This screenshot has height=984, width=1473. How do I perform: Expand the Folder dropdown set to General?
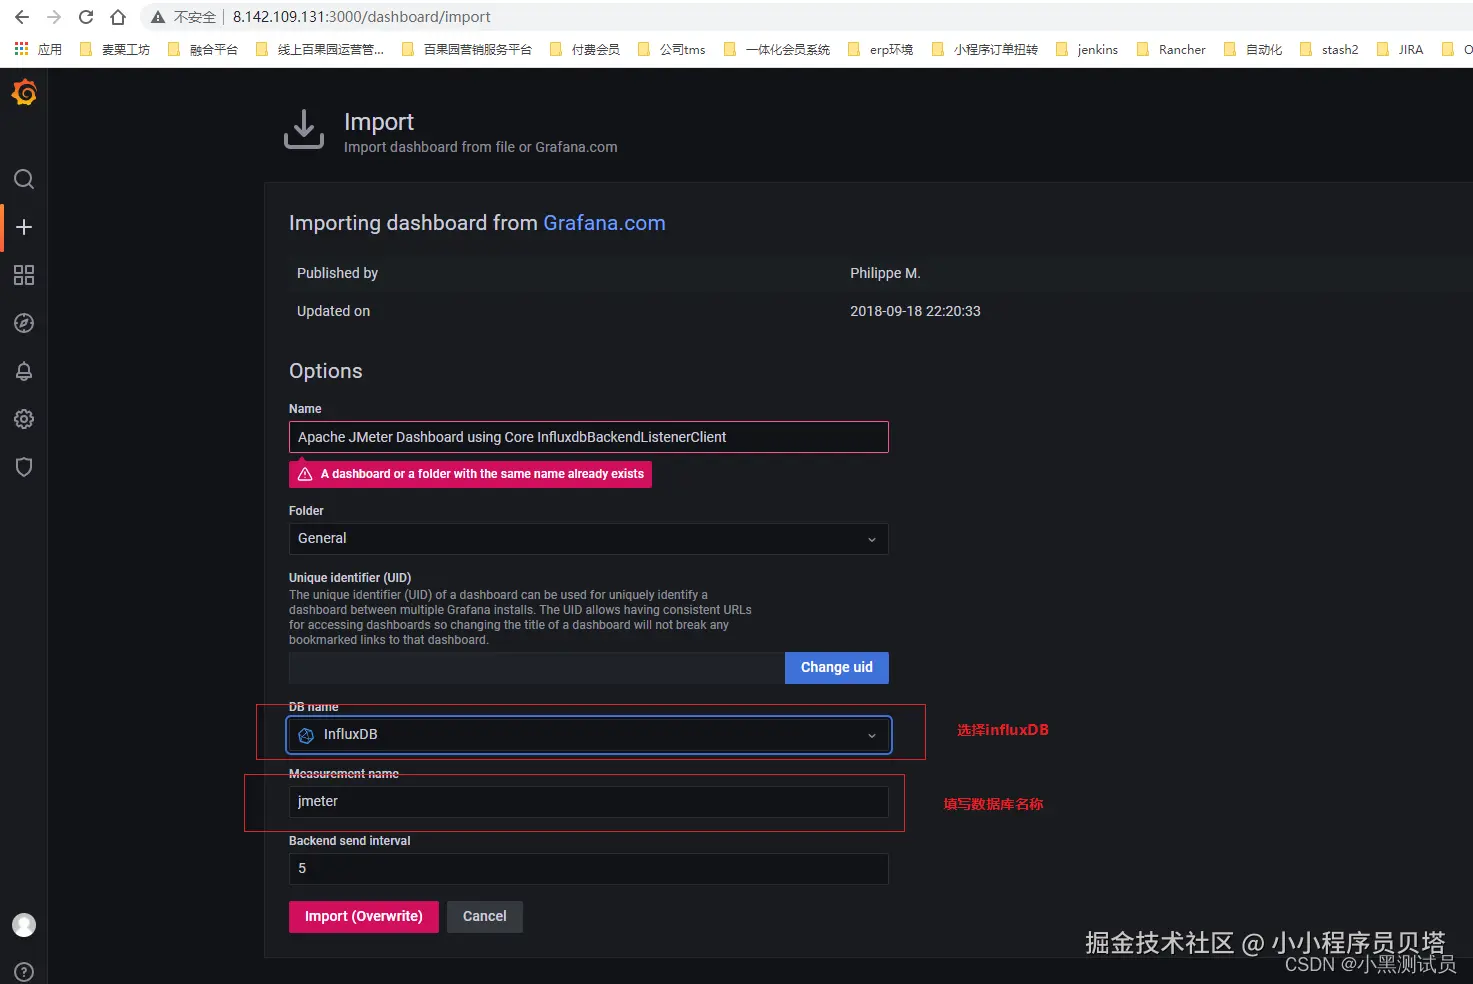click(x=588, y=539)
